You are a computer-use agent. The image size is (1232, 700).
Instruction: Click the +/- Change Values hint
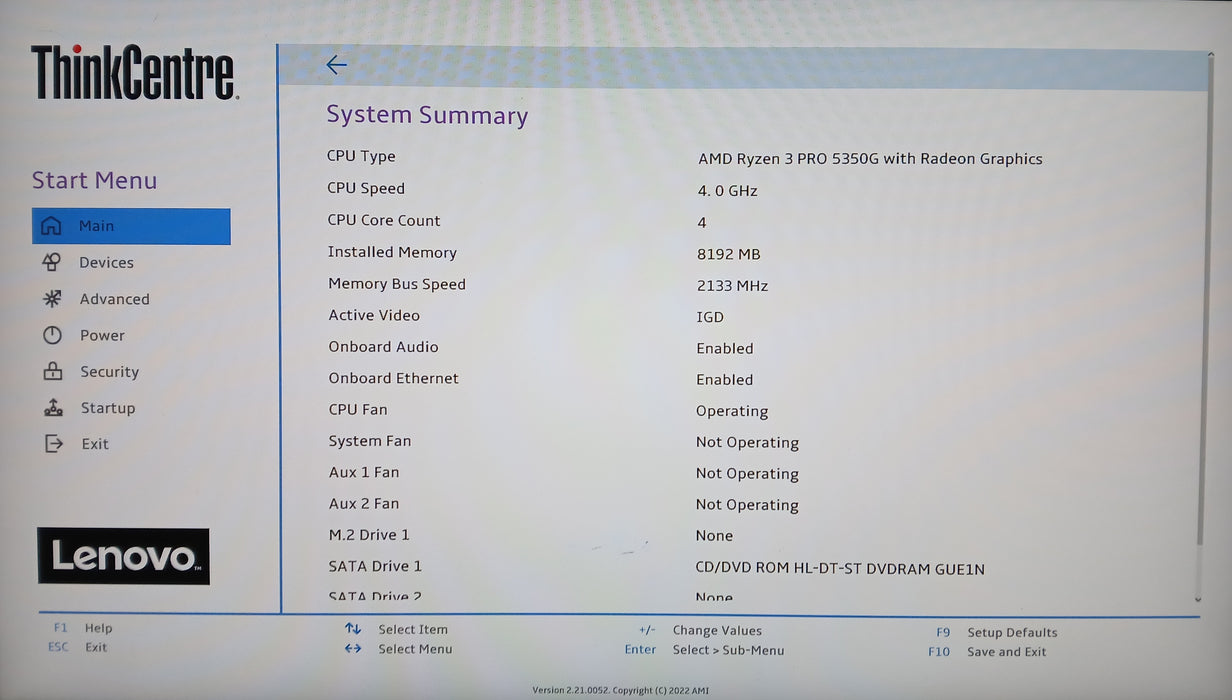[x=700, y=631]
